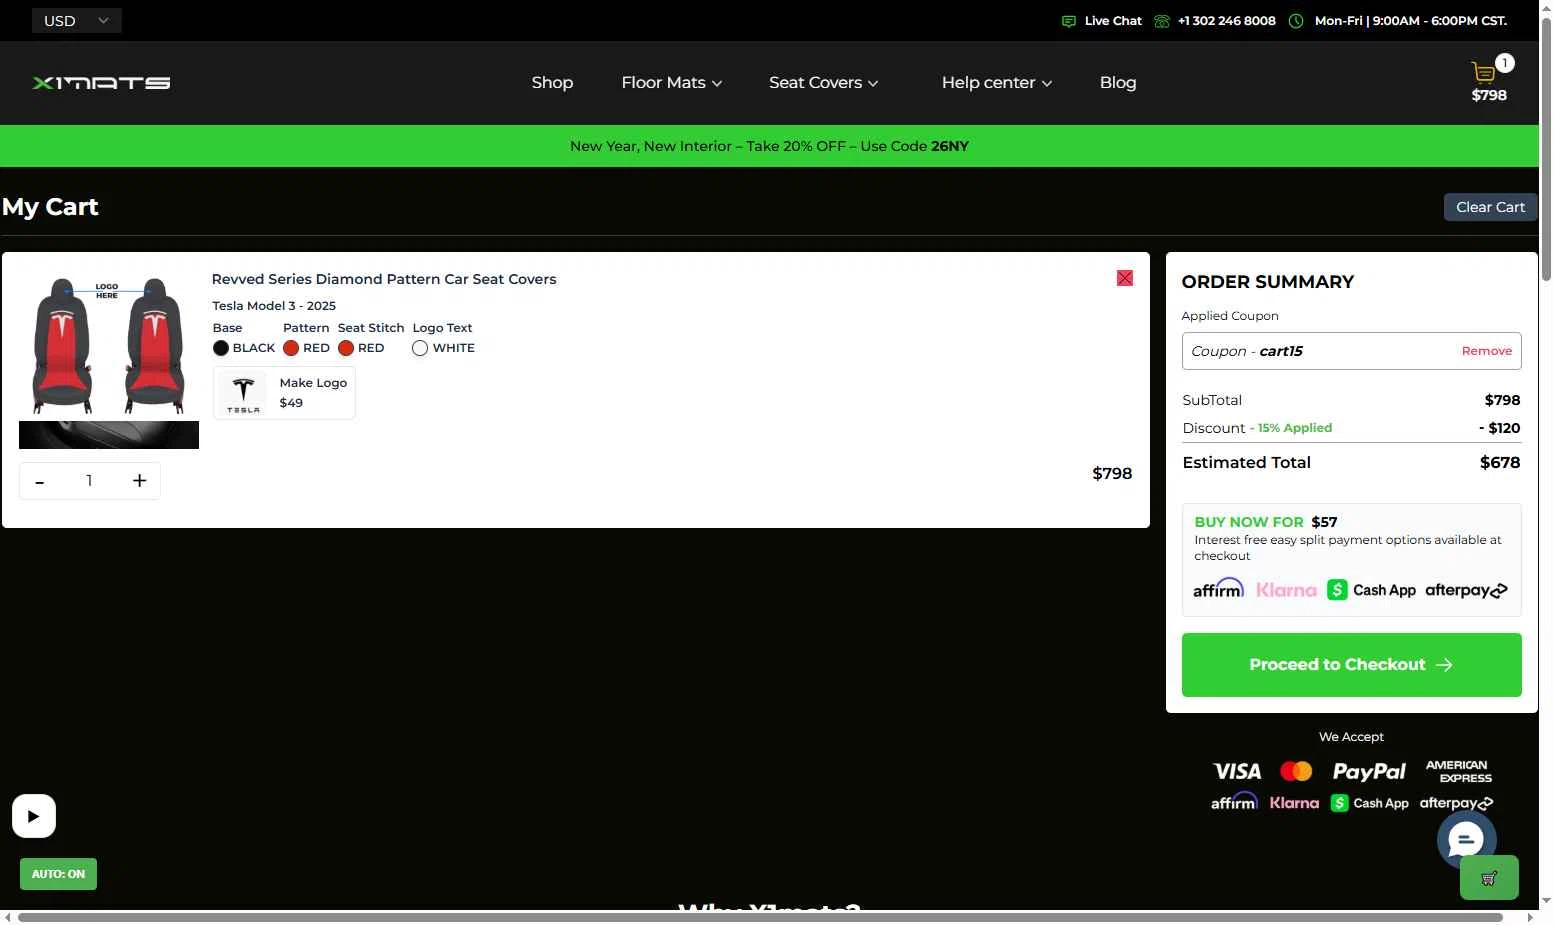
Task: Click the Live Chat icon
Action: [x=1069, y=21]
